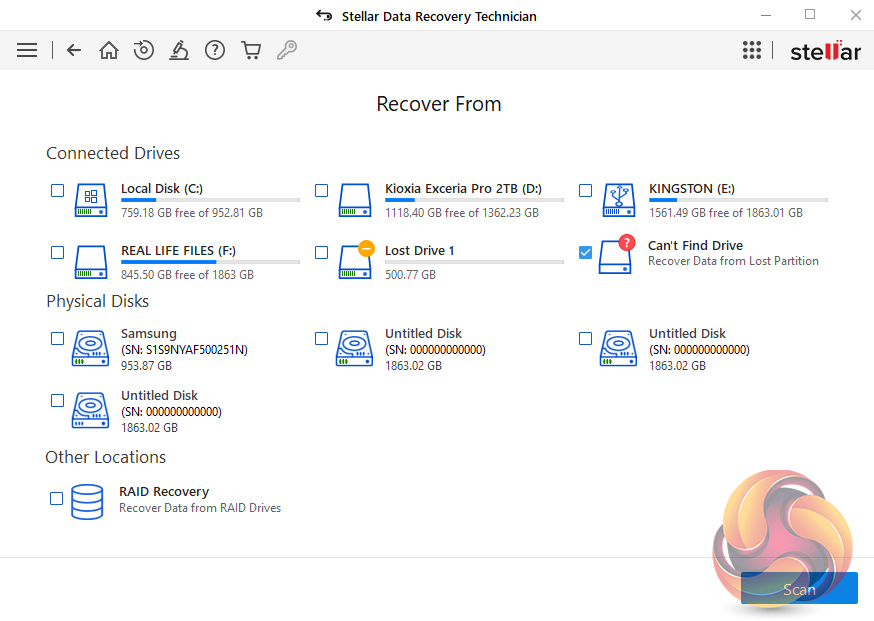Click 'Recover Data from RAID Drives' text

pos(200,508)
